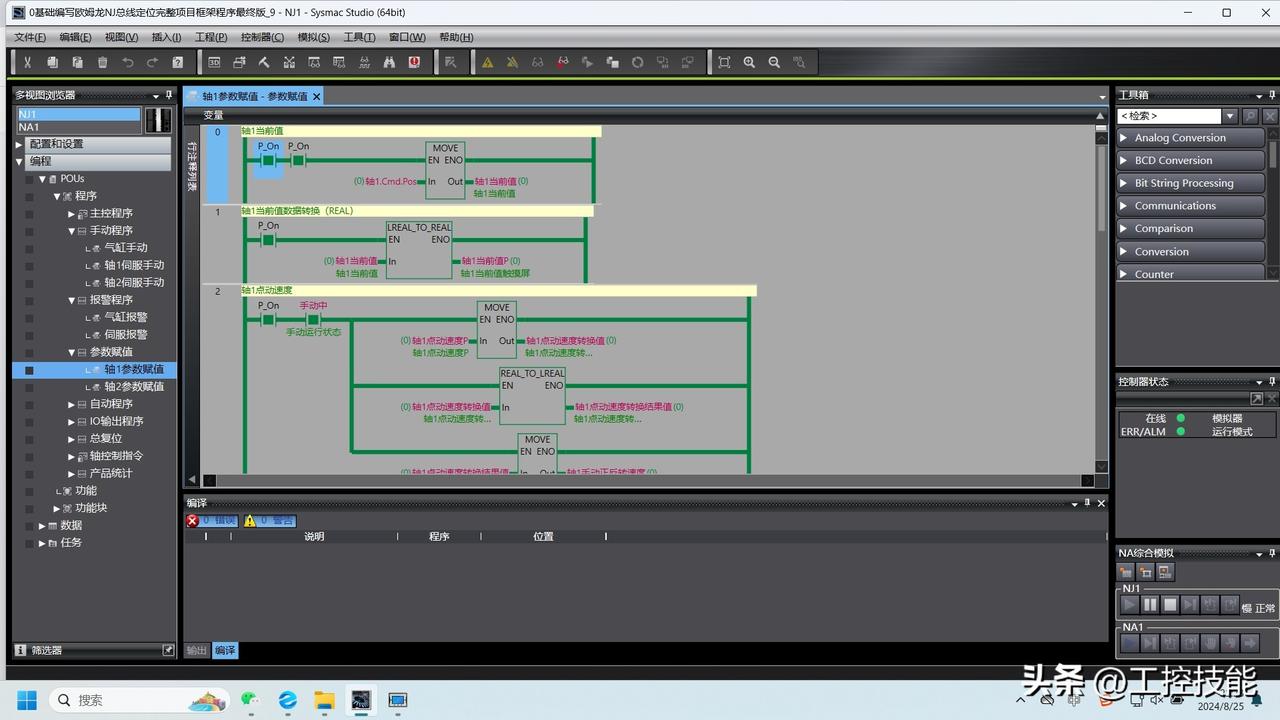1280x720 pixels.
Task: Expand the IO输出程序 tree node
Action: click(71, 421)
